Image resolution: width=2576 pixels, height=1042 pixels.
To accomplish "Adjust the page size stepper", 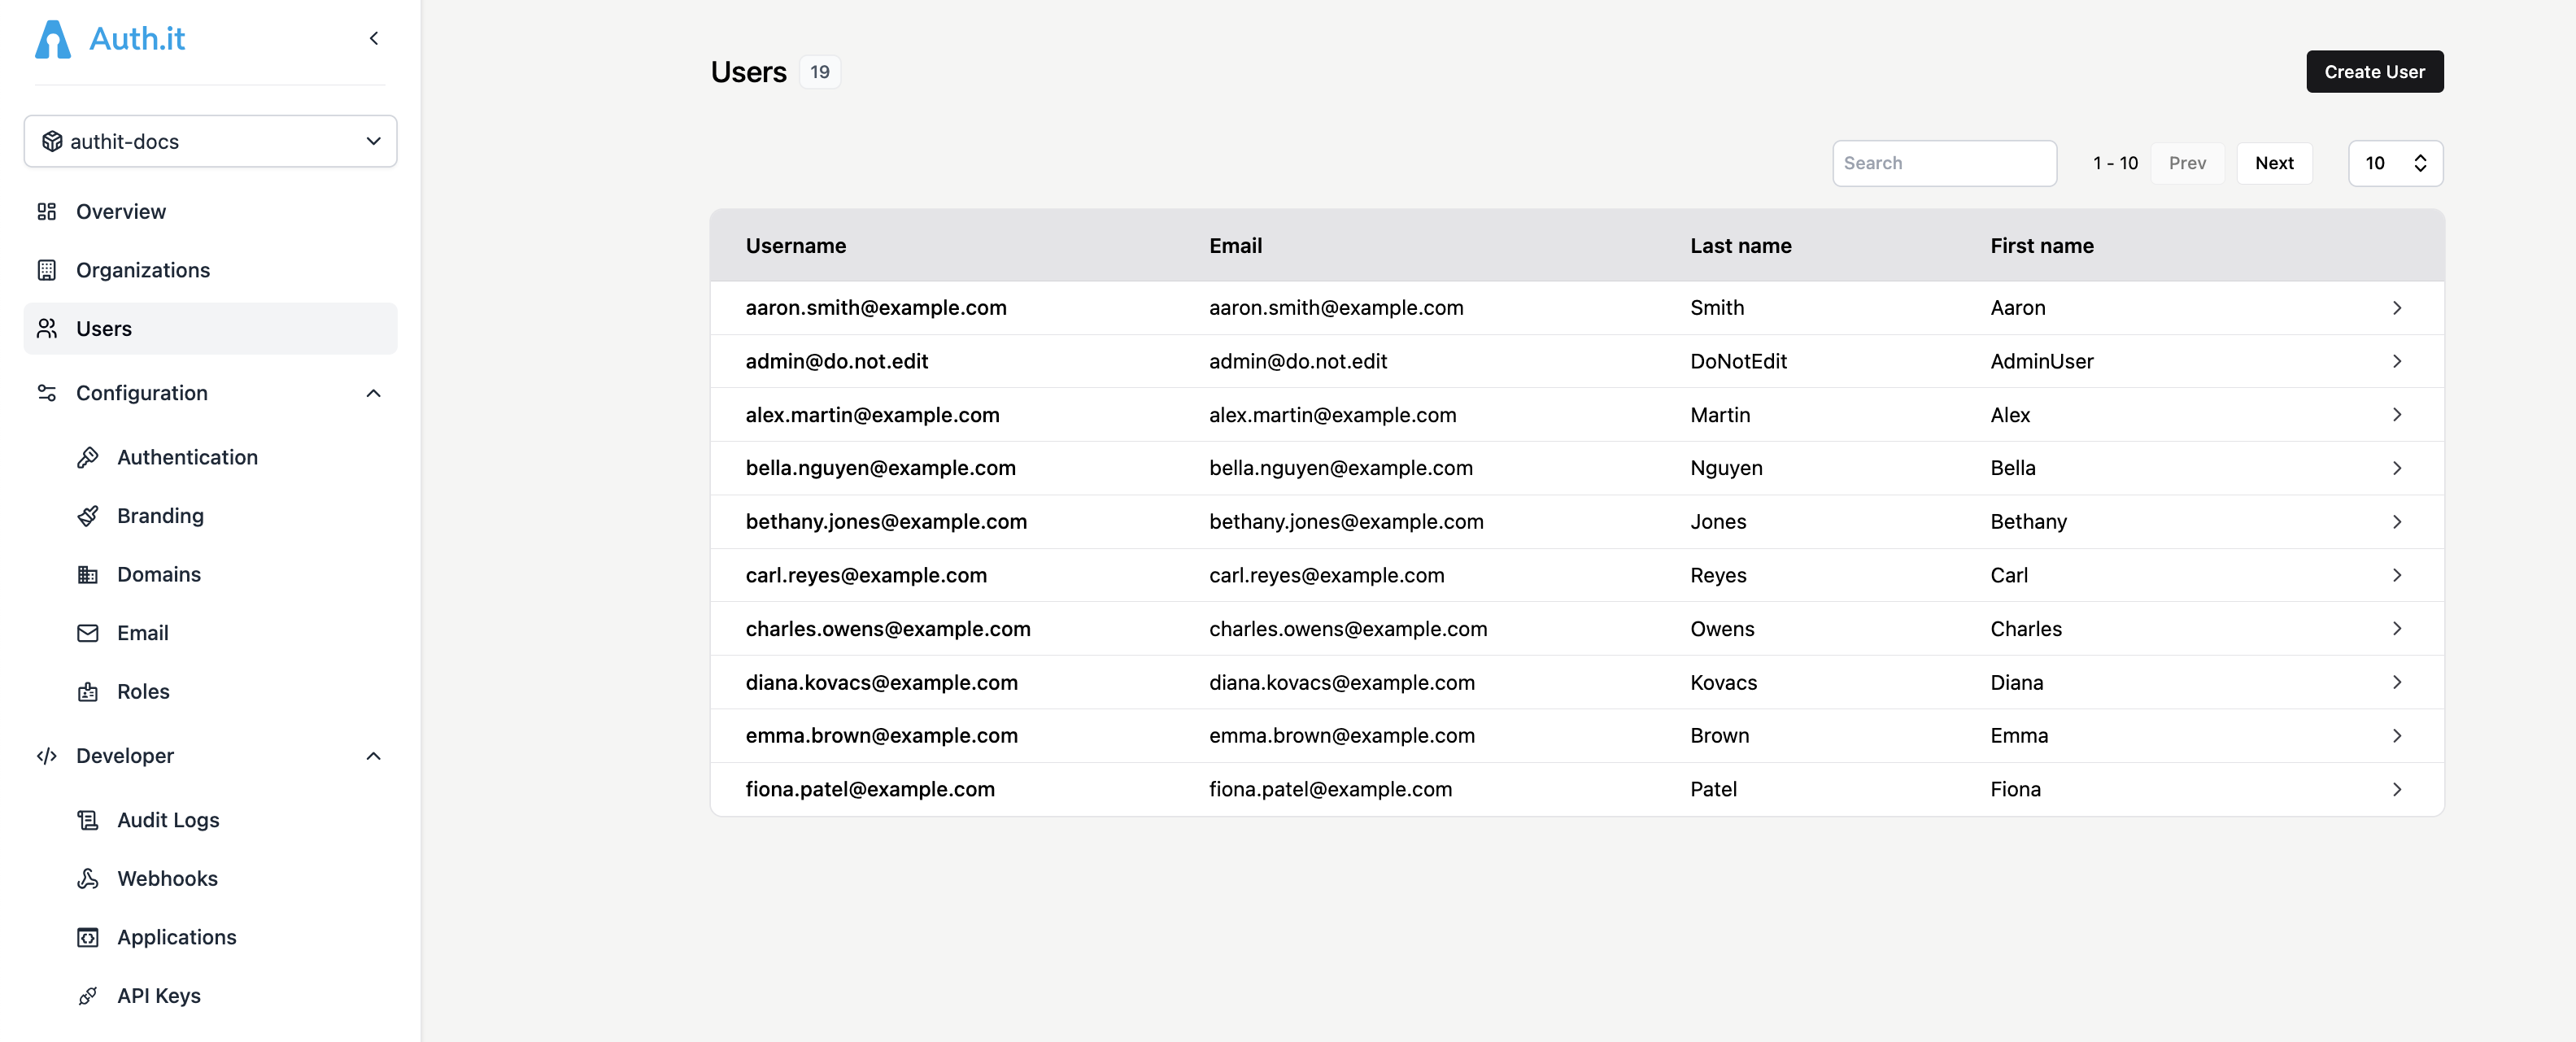I will coord(2421,162).
